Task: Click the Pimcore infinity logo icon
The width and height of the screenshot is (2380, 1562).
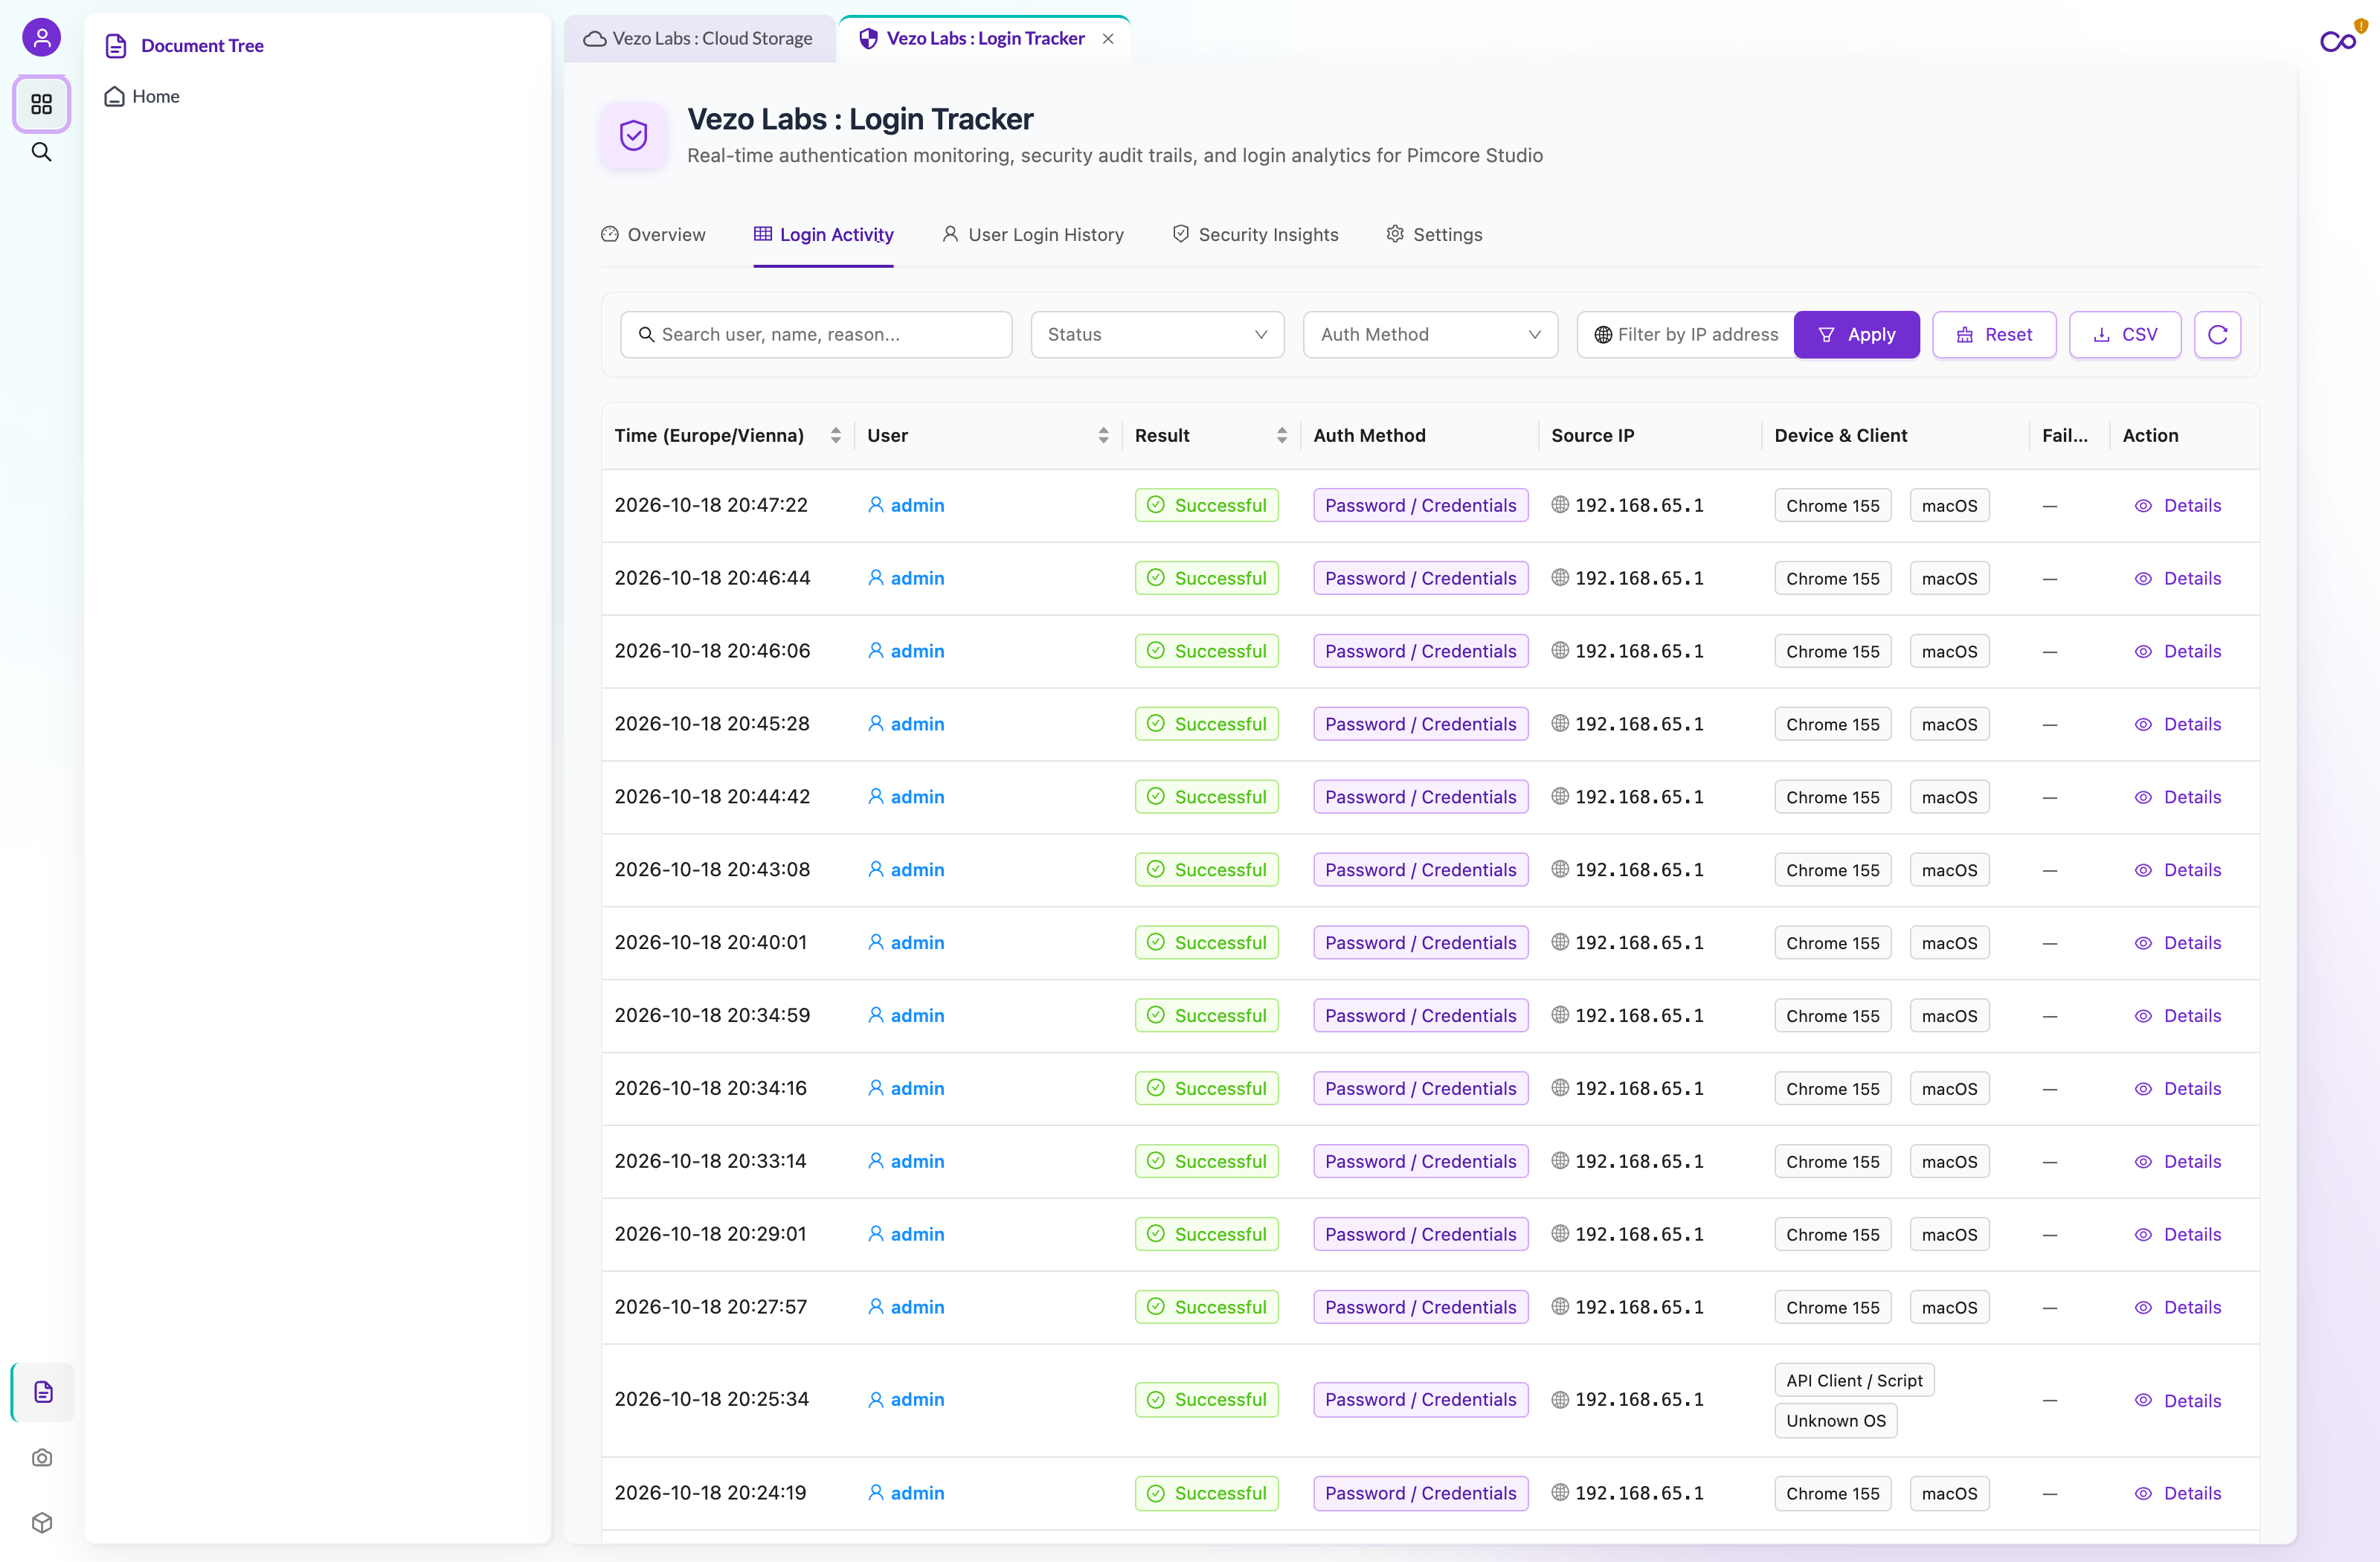Action: pyautogui.click(x=2338, y=41)
